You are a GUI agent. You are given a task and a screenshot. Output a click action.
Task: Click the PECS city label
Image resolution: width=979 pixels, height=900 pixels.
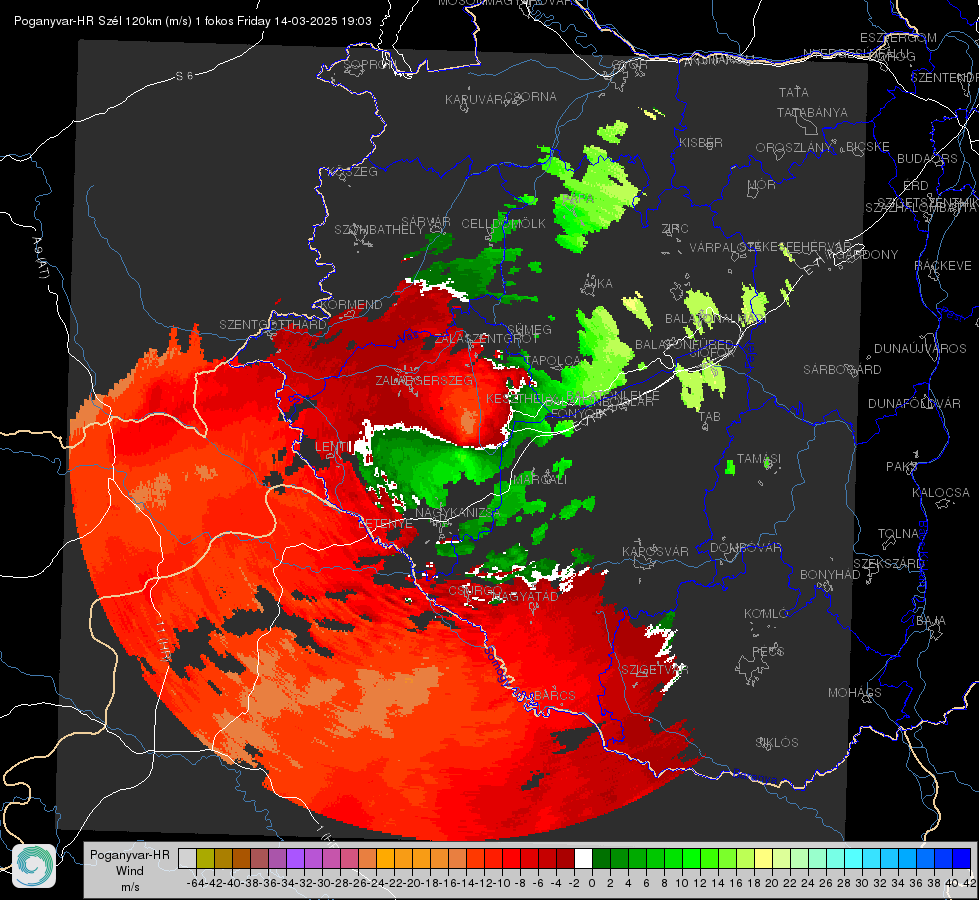[767, 651]
